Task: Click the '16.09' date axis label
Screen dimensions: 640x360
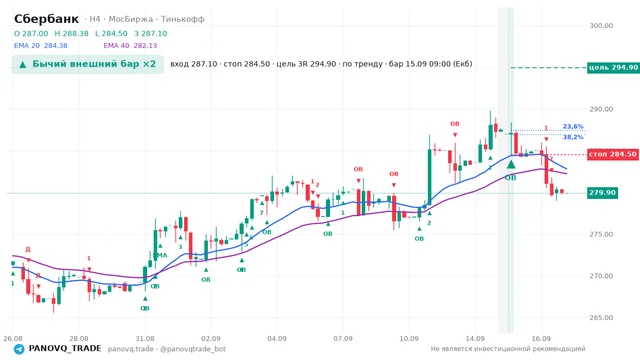Action: [x=541, y=338]
